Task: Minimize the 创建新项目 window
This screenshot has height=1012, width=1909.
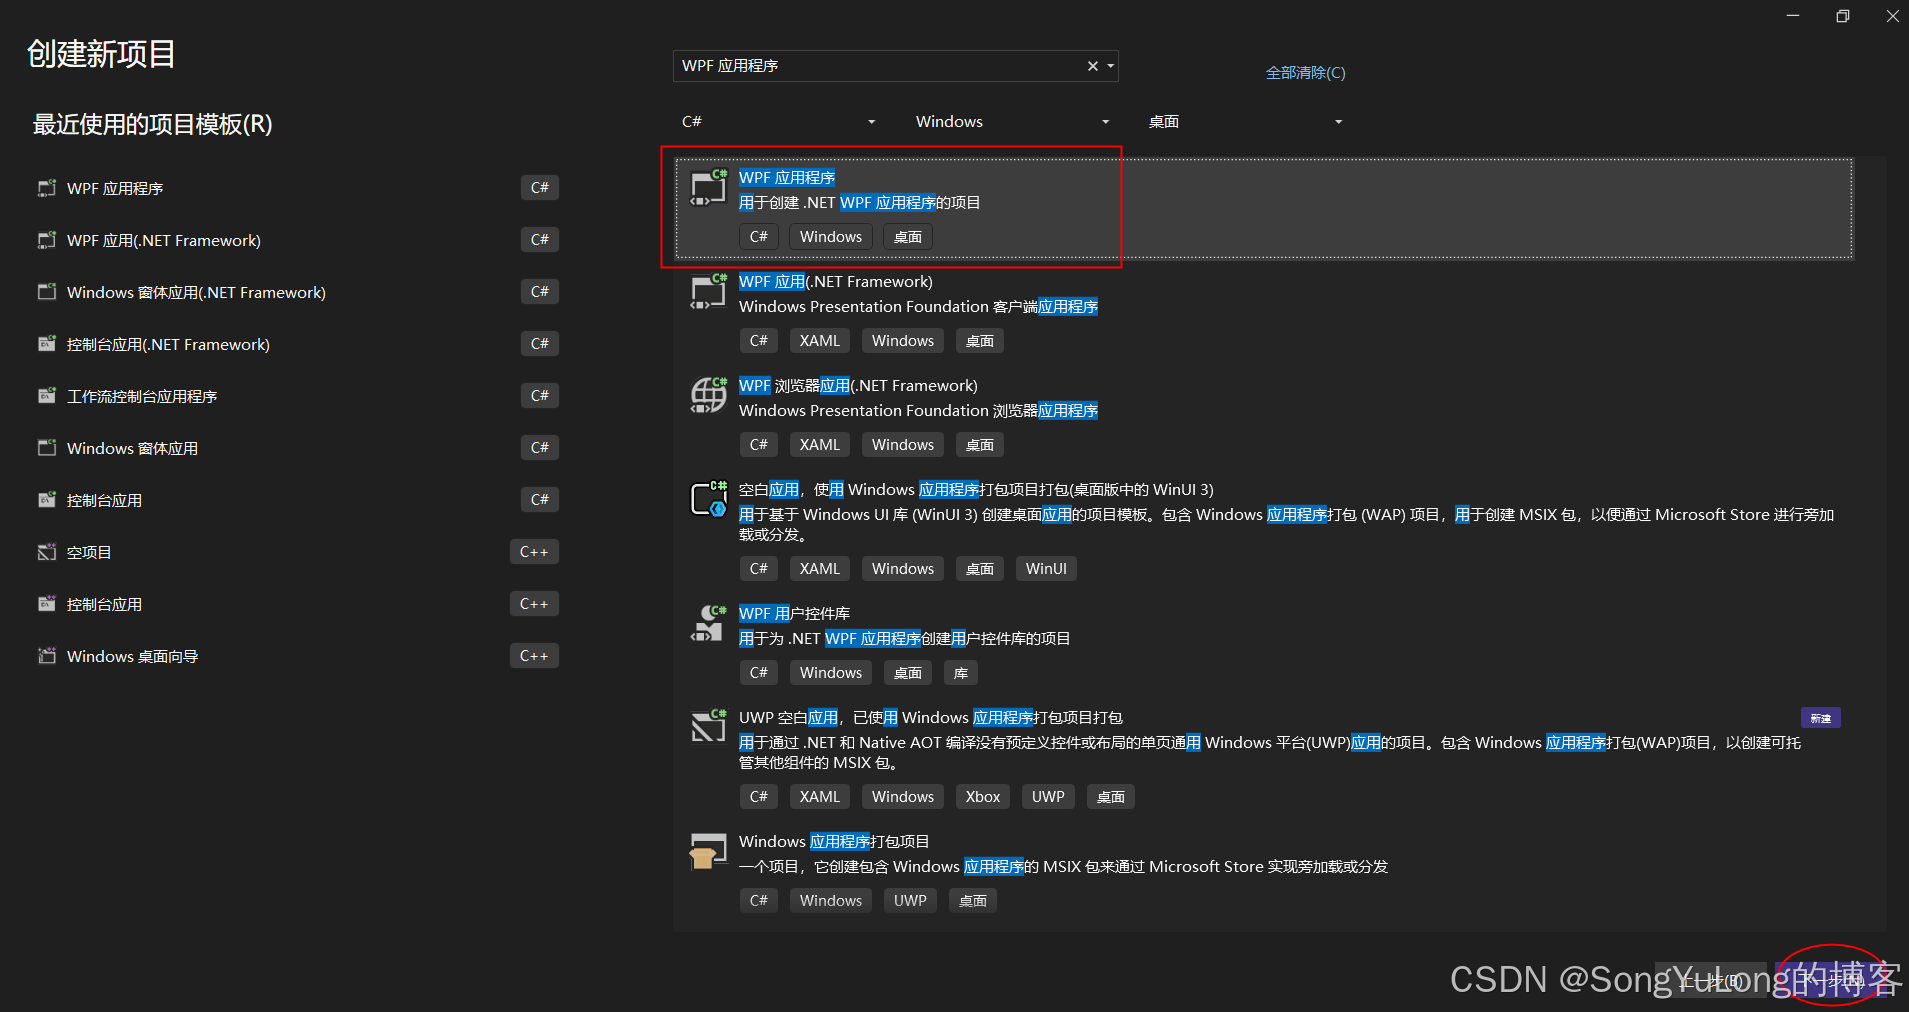Action: (1793, 16)
